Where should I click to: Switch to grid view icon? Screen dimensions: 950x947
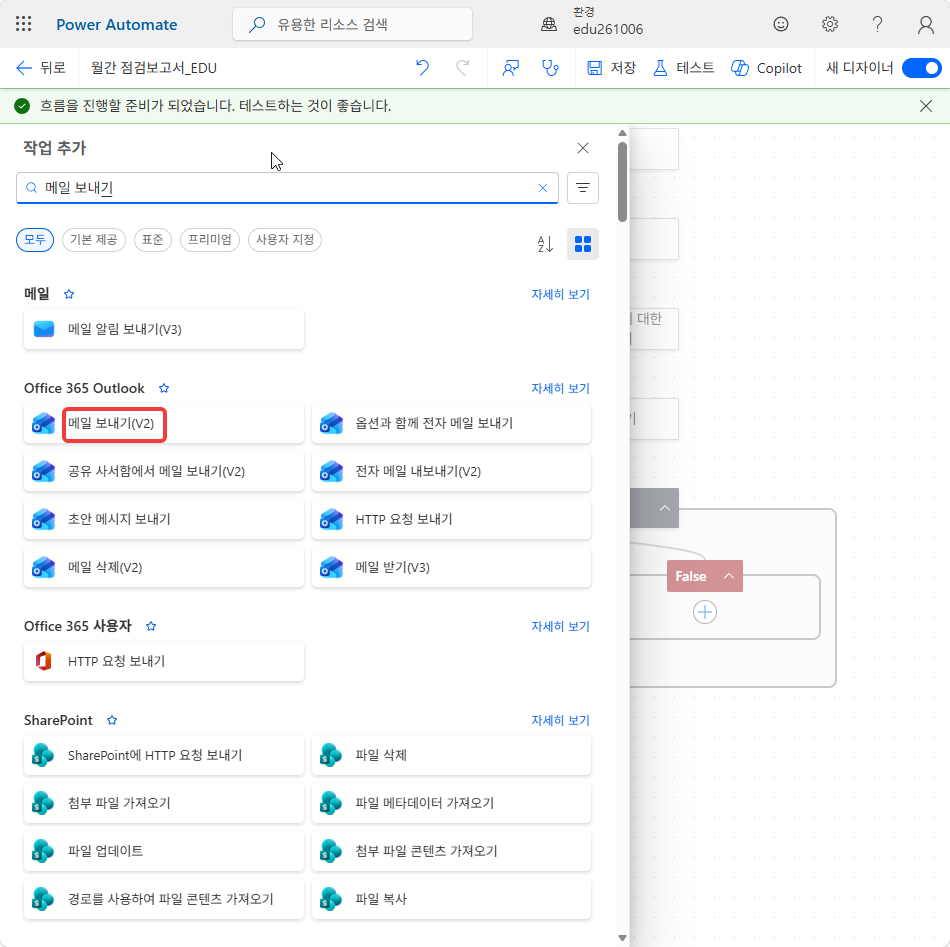583,244
